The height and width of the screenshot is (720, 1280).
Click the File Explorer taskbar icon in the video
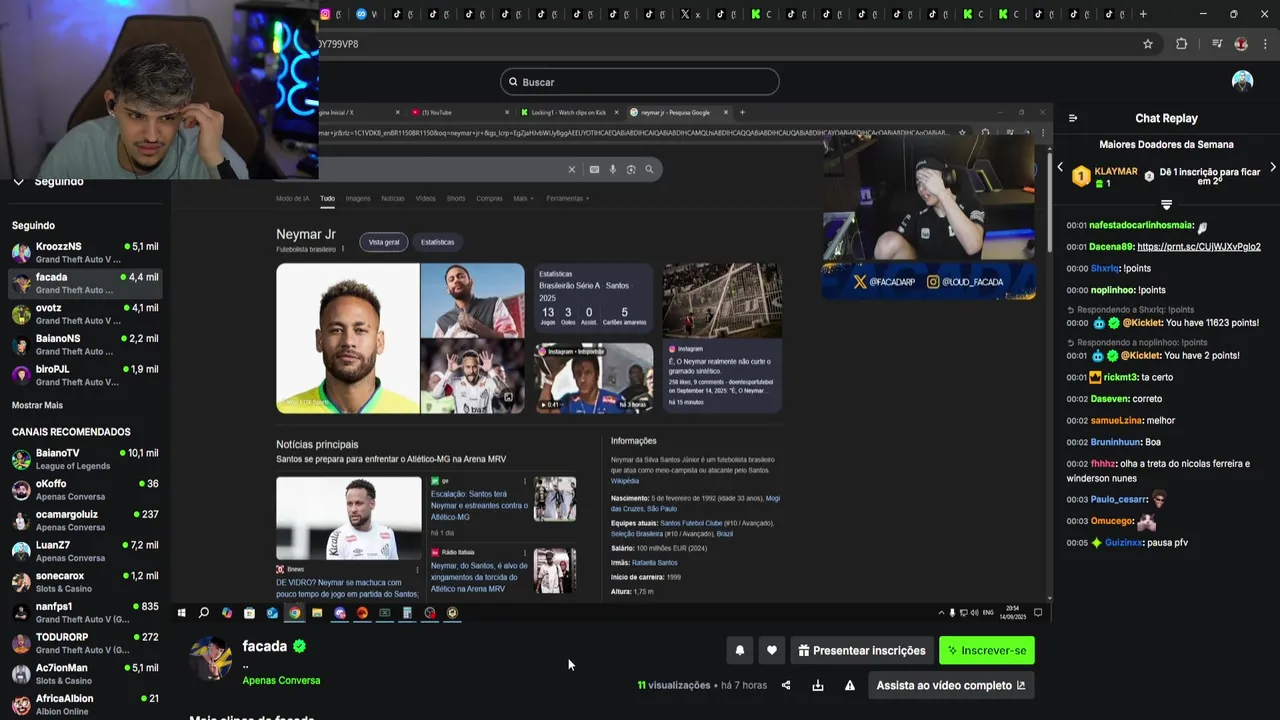(317, 613)
